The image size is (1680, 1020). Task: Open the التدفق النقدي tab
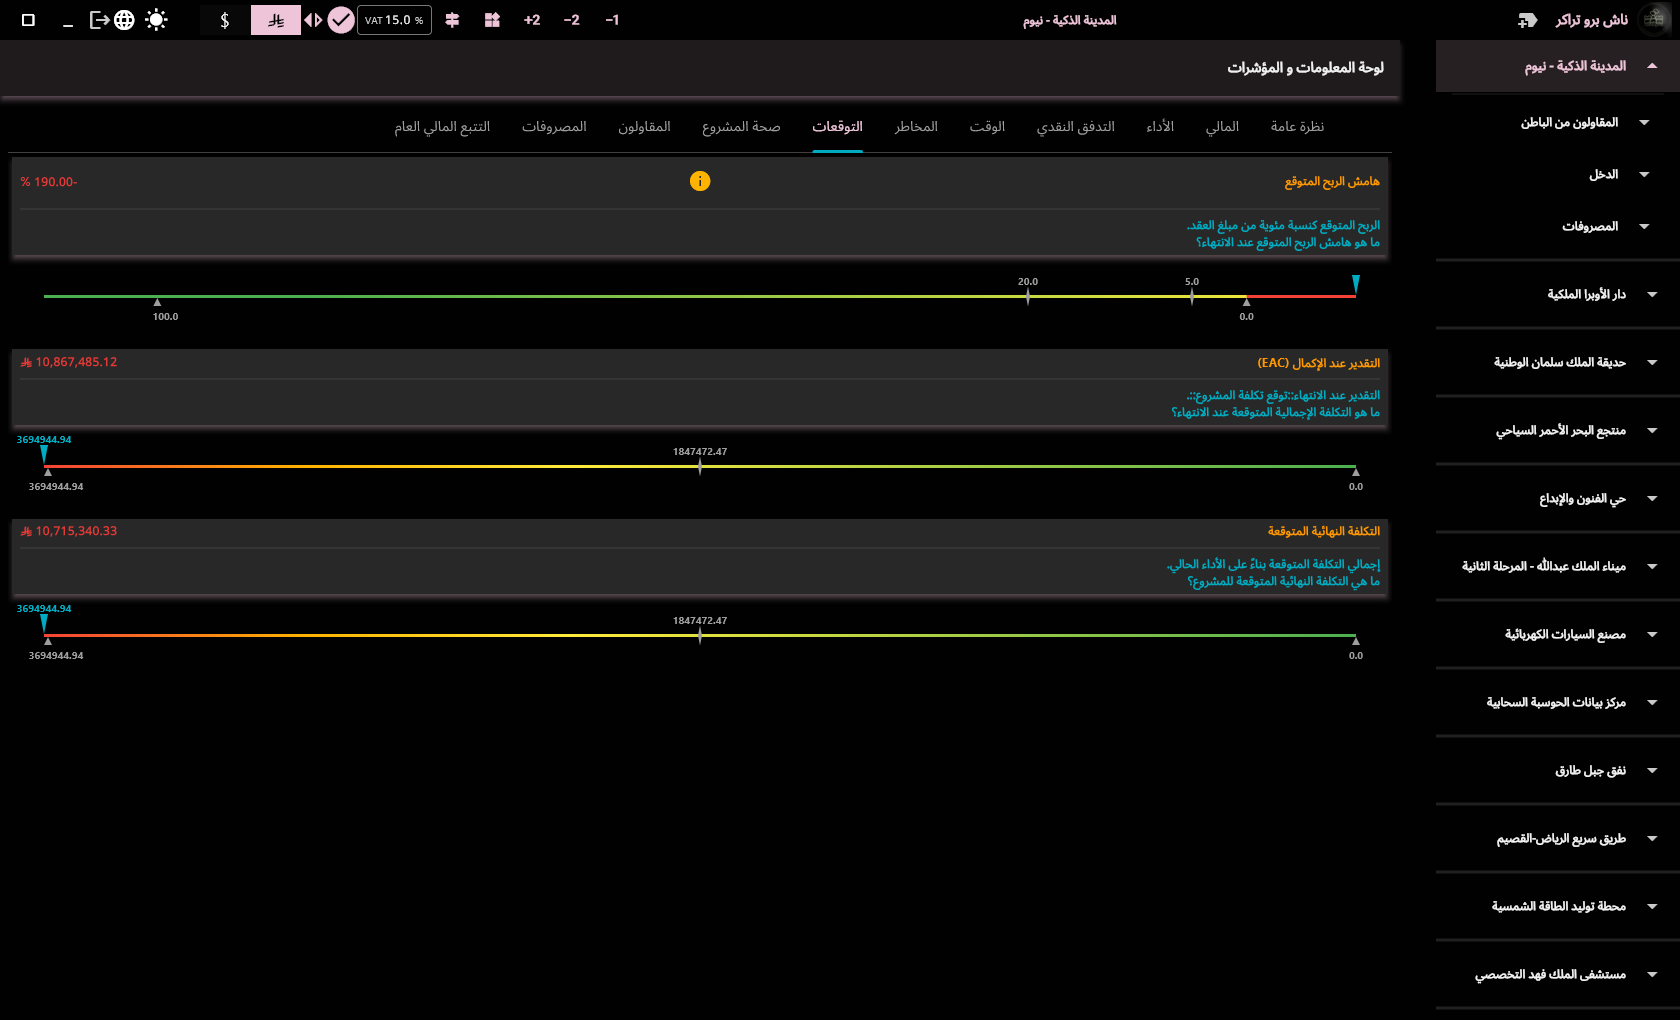(x=1075, y=127)
